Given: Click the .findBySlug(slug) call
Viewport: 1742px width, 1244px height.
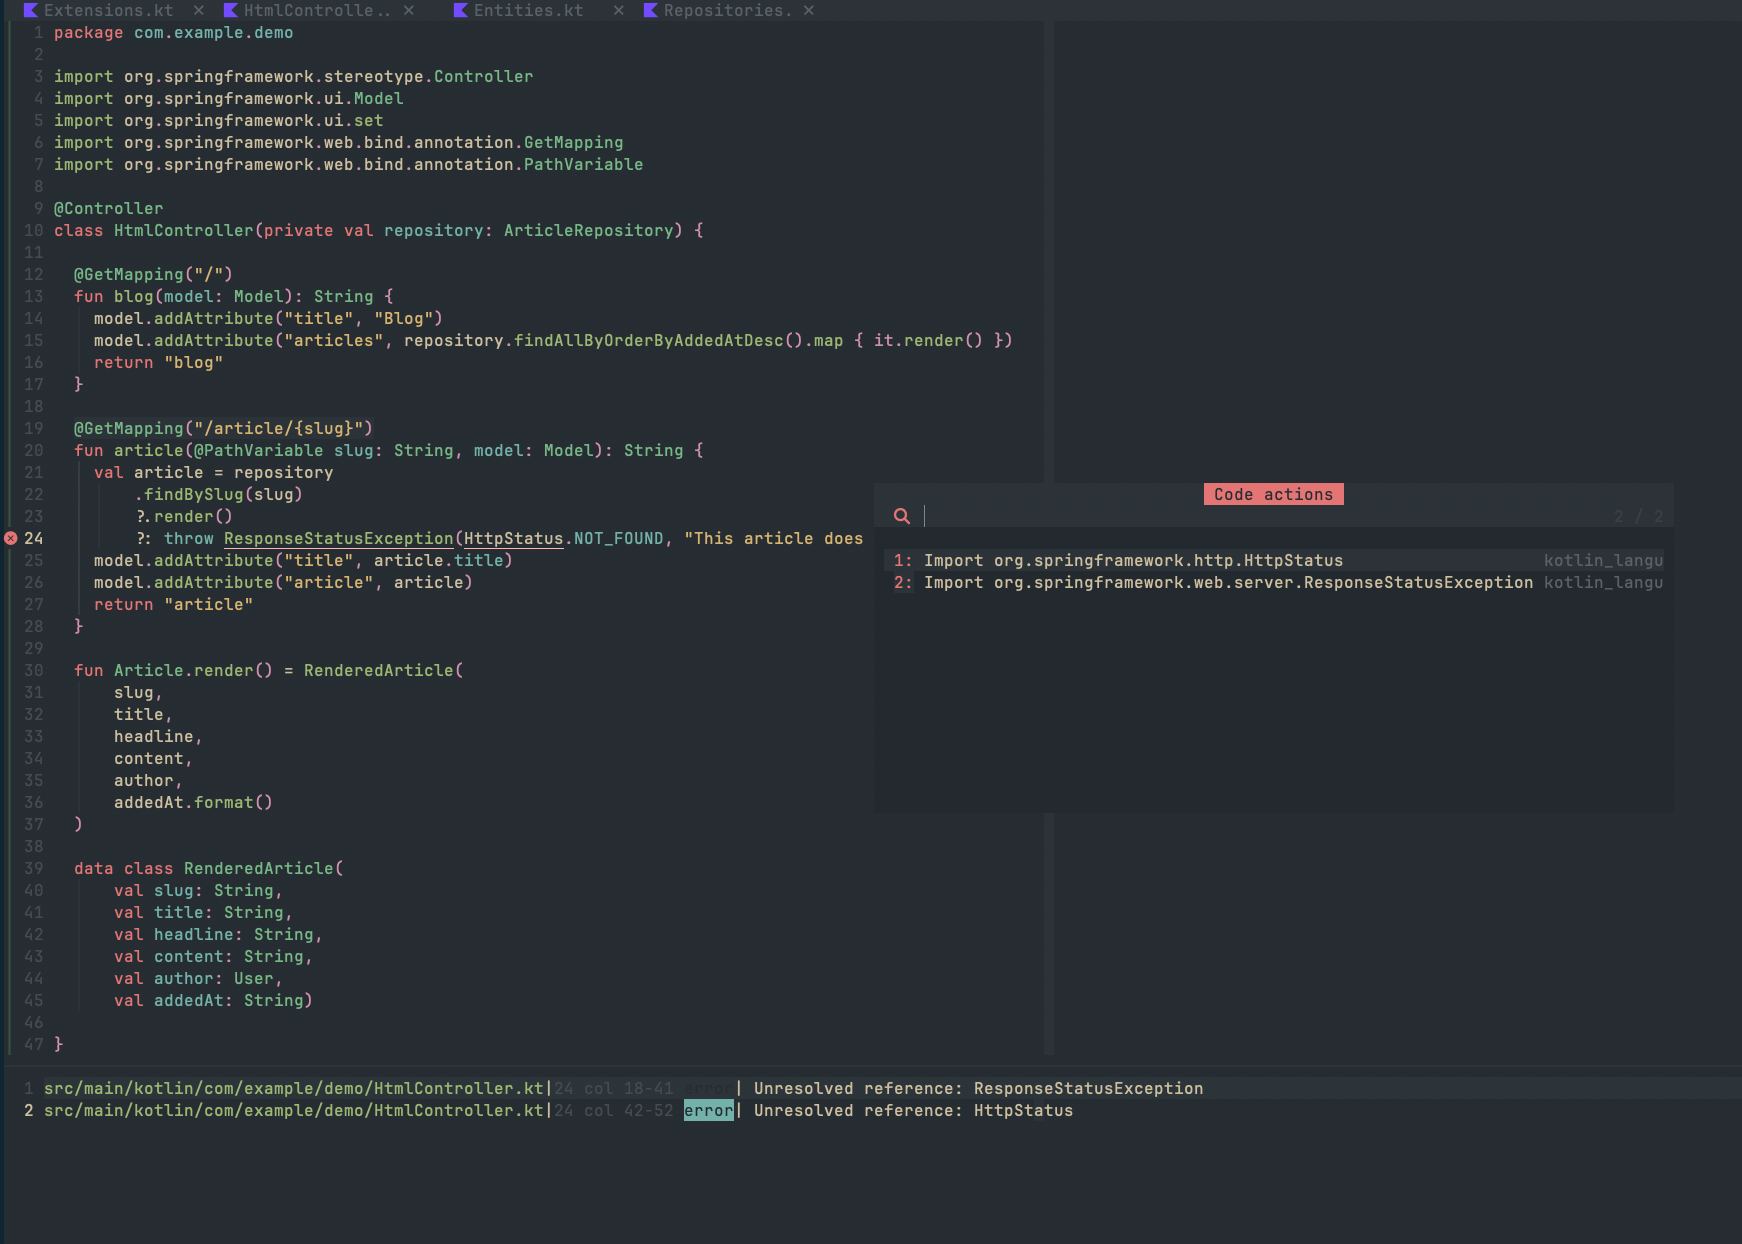Looking at the screenshot, I should coord(218,494).
